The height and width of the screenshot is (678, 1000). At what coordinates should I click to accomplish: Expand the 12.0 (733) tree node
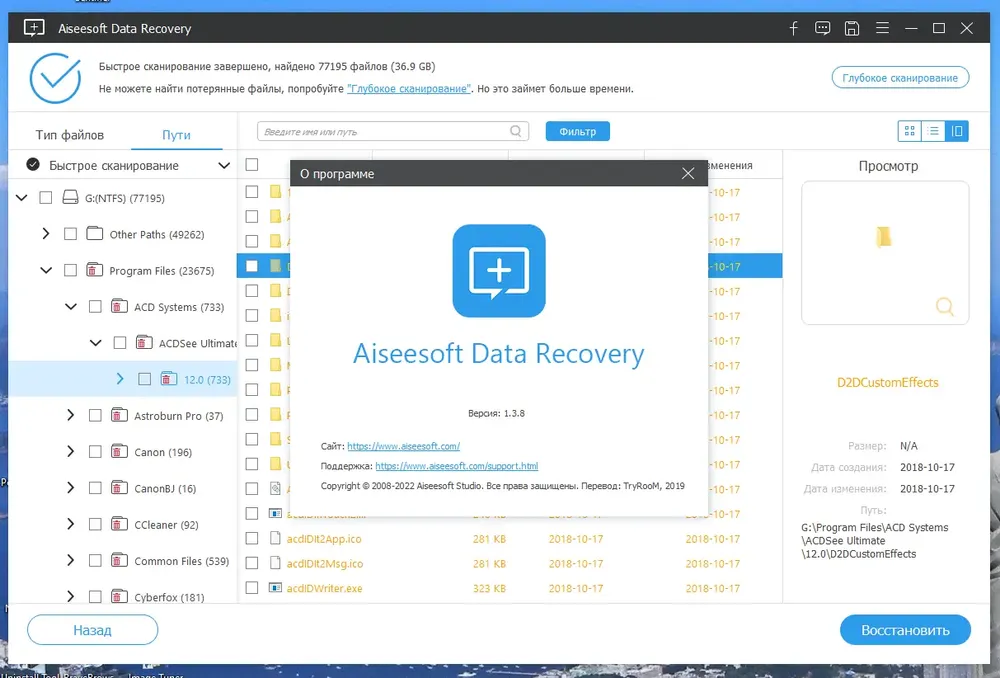[x=120, y=379]
